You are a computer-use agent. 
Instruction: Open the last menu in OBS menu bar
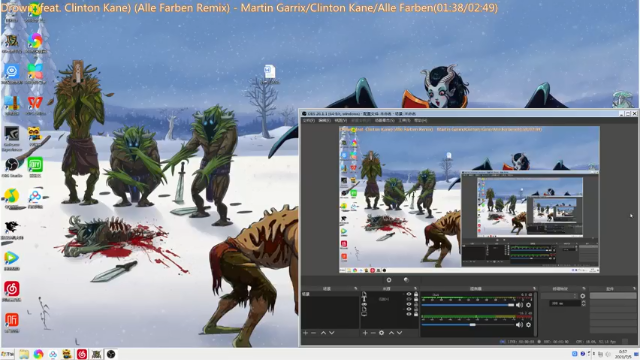click(420, 120)
